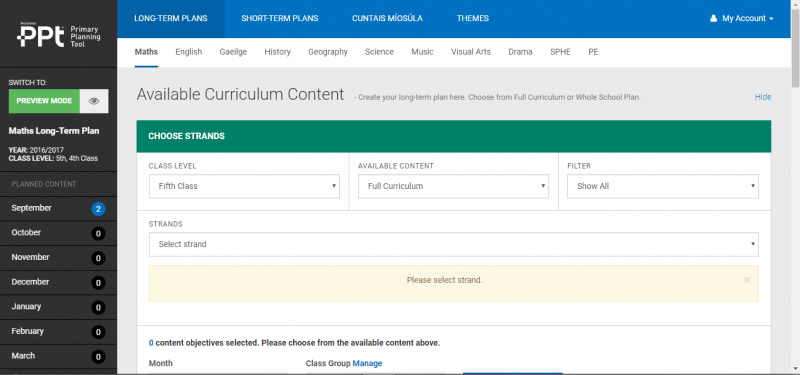Click the Manage class group link
Image resolution: width=800 pixels, height=375 pixels.
click(367, 363)
